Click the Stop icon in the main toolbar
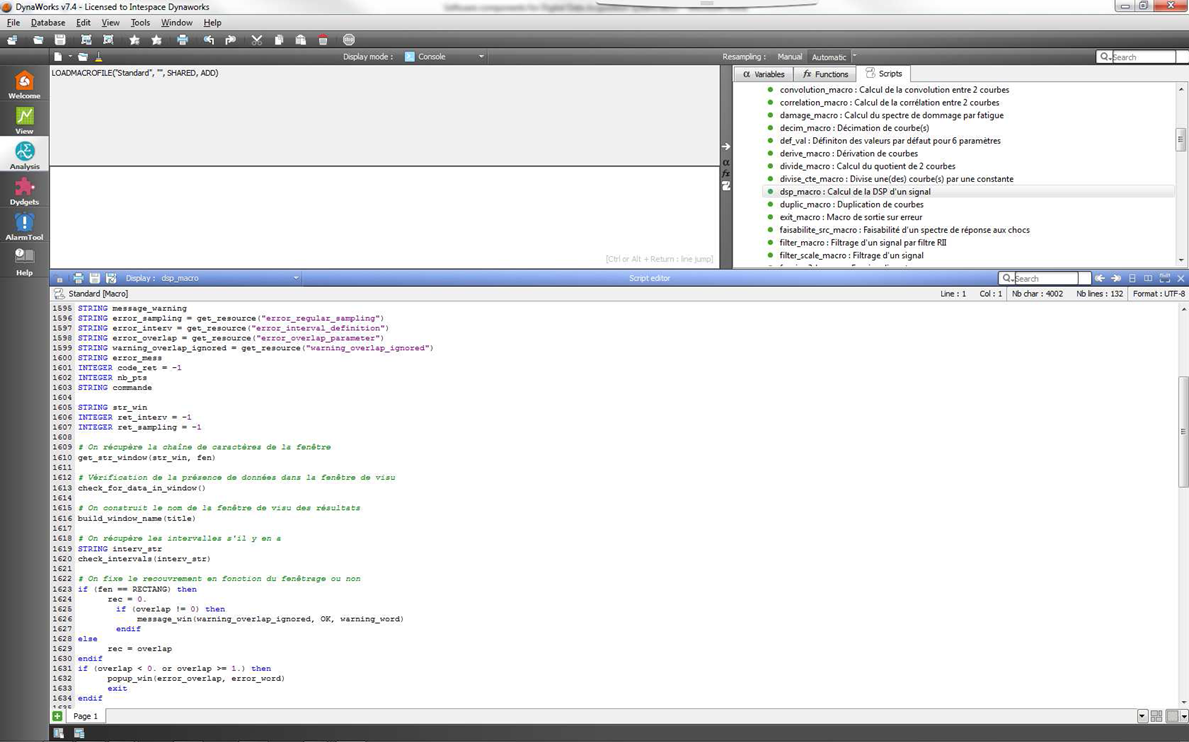This screenshot has height=742, width=1189. click(x=348, y=40)
